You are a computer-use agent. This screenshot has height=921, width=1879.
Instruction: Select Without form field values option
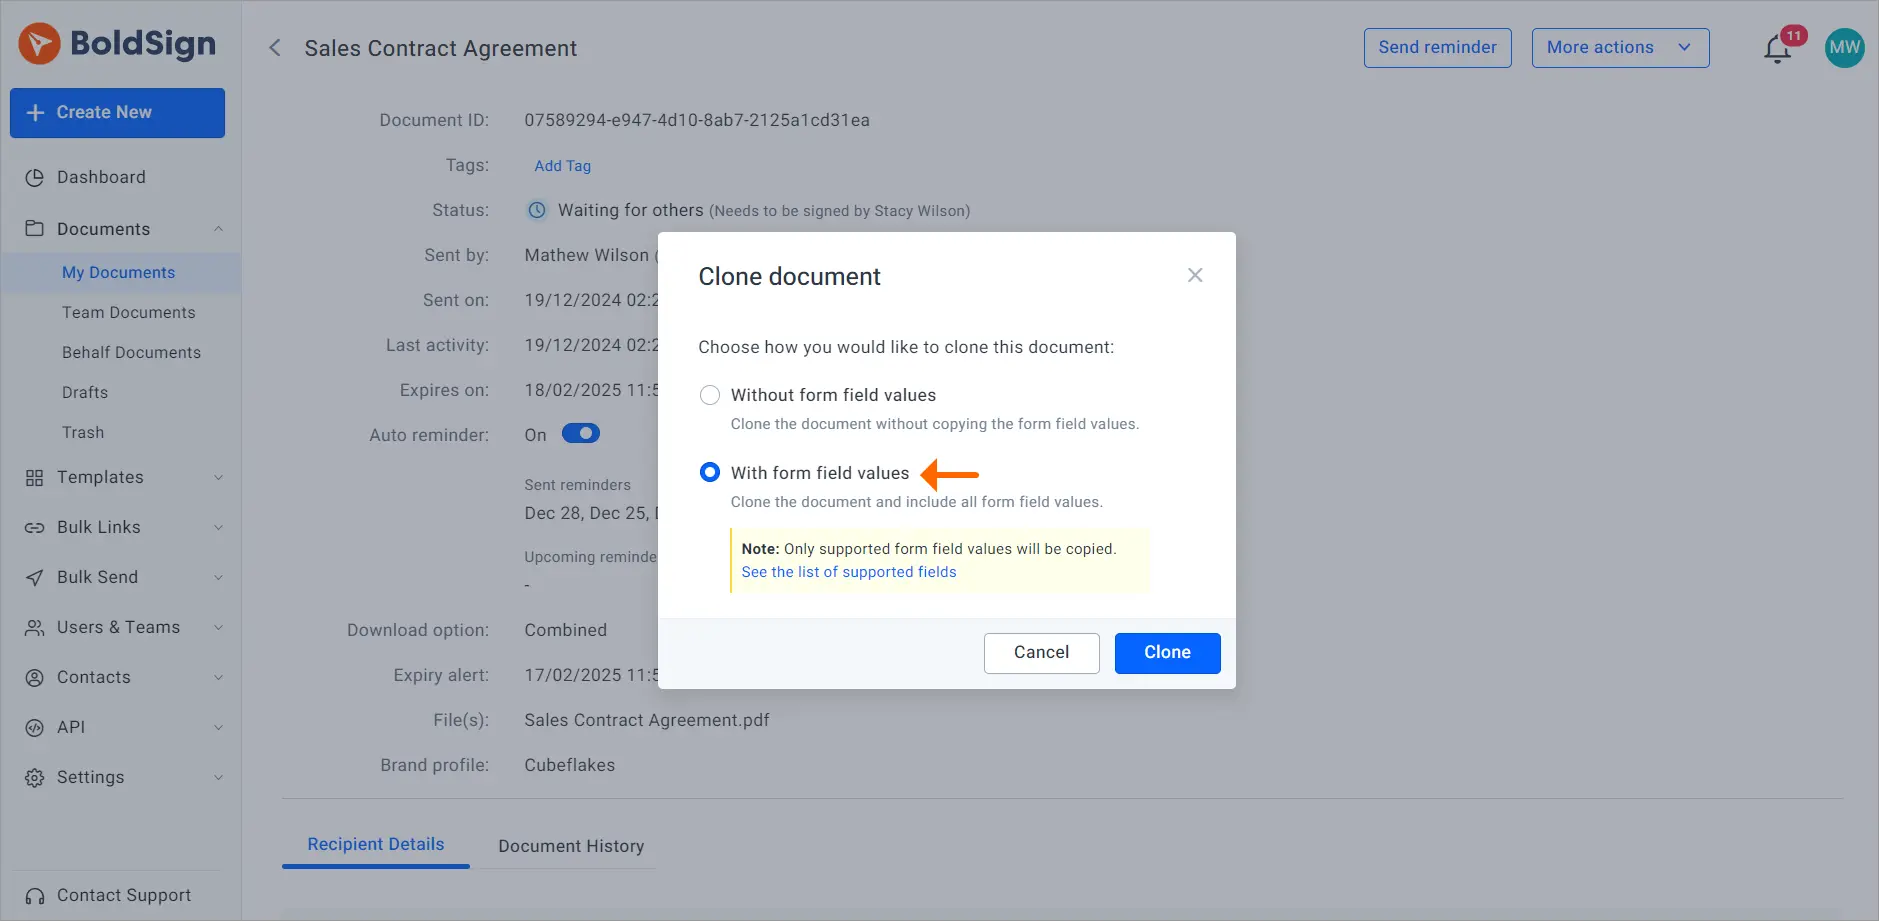(710, 395)
